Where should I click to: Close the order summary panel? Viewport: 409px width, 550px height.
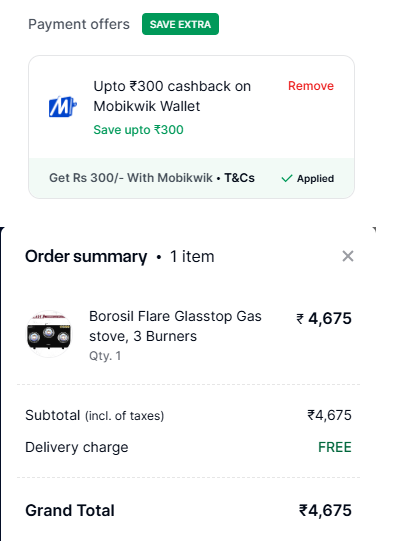coord(348,256)
